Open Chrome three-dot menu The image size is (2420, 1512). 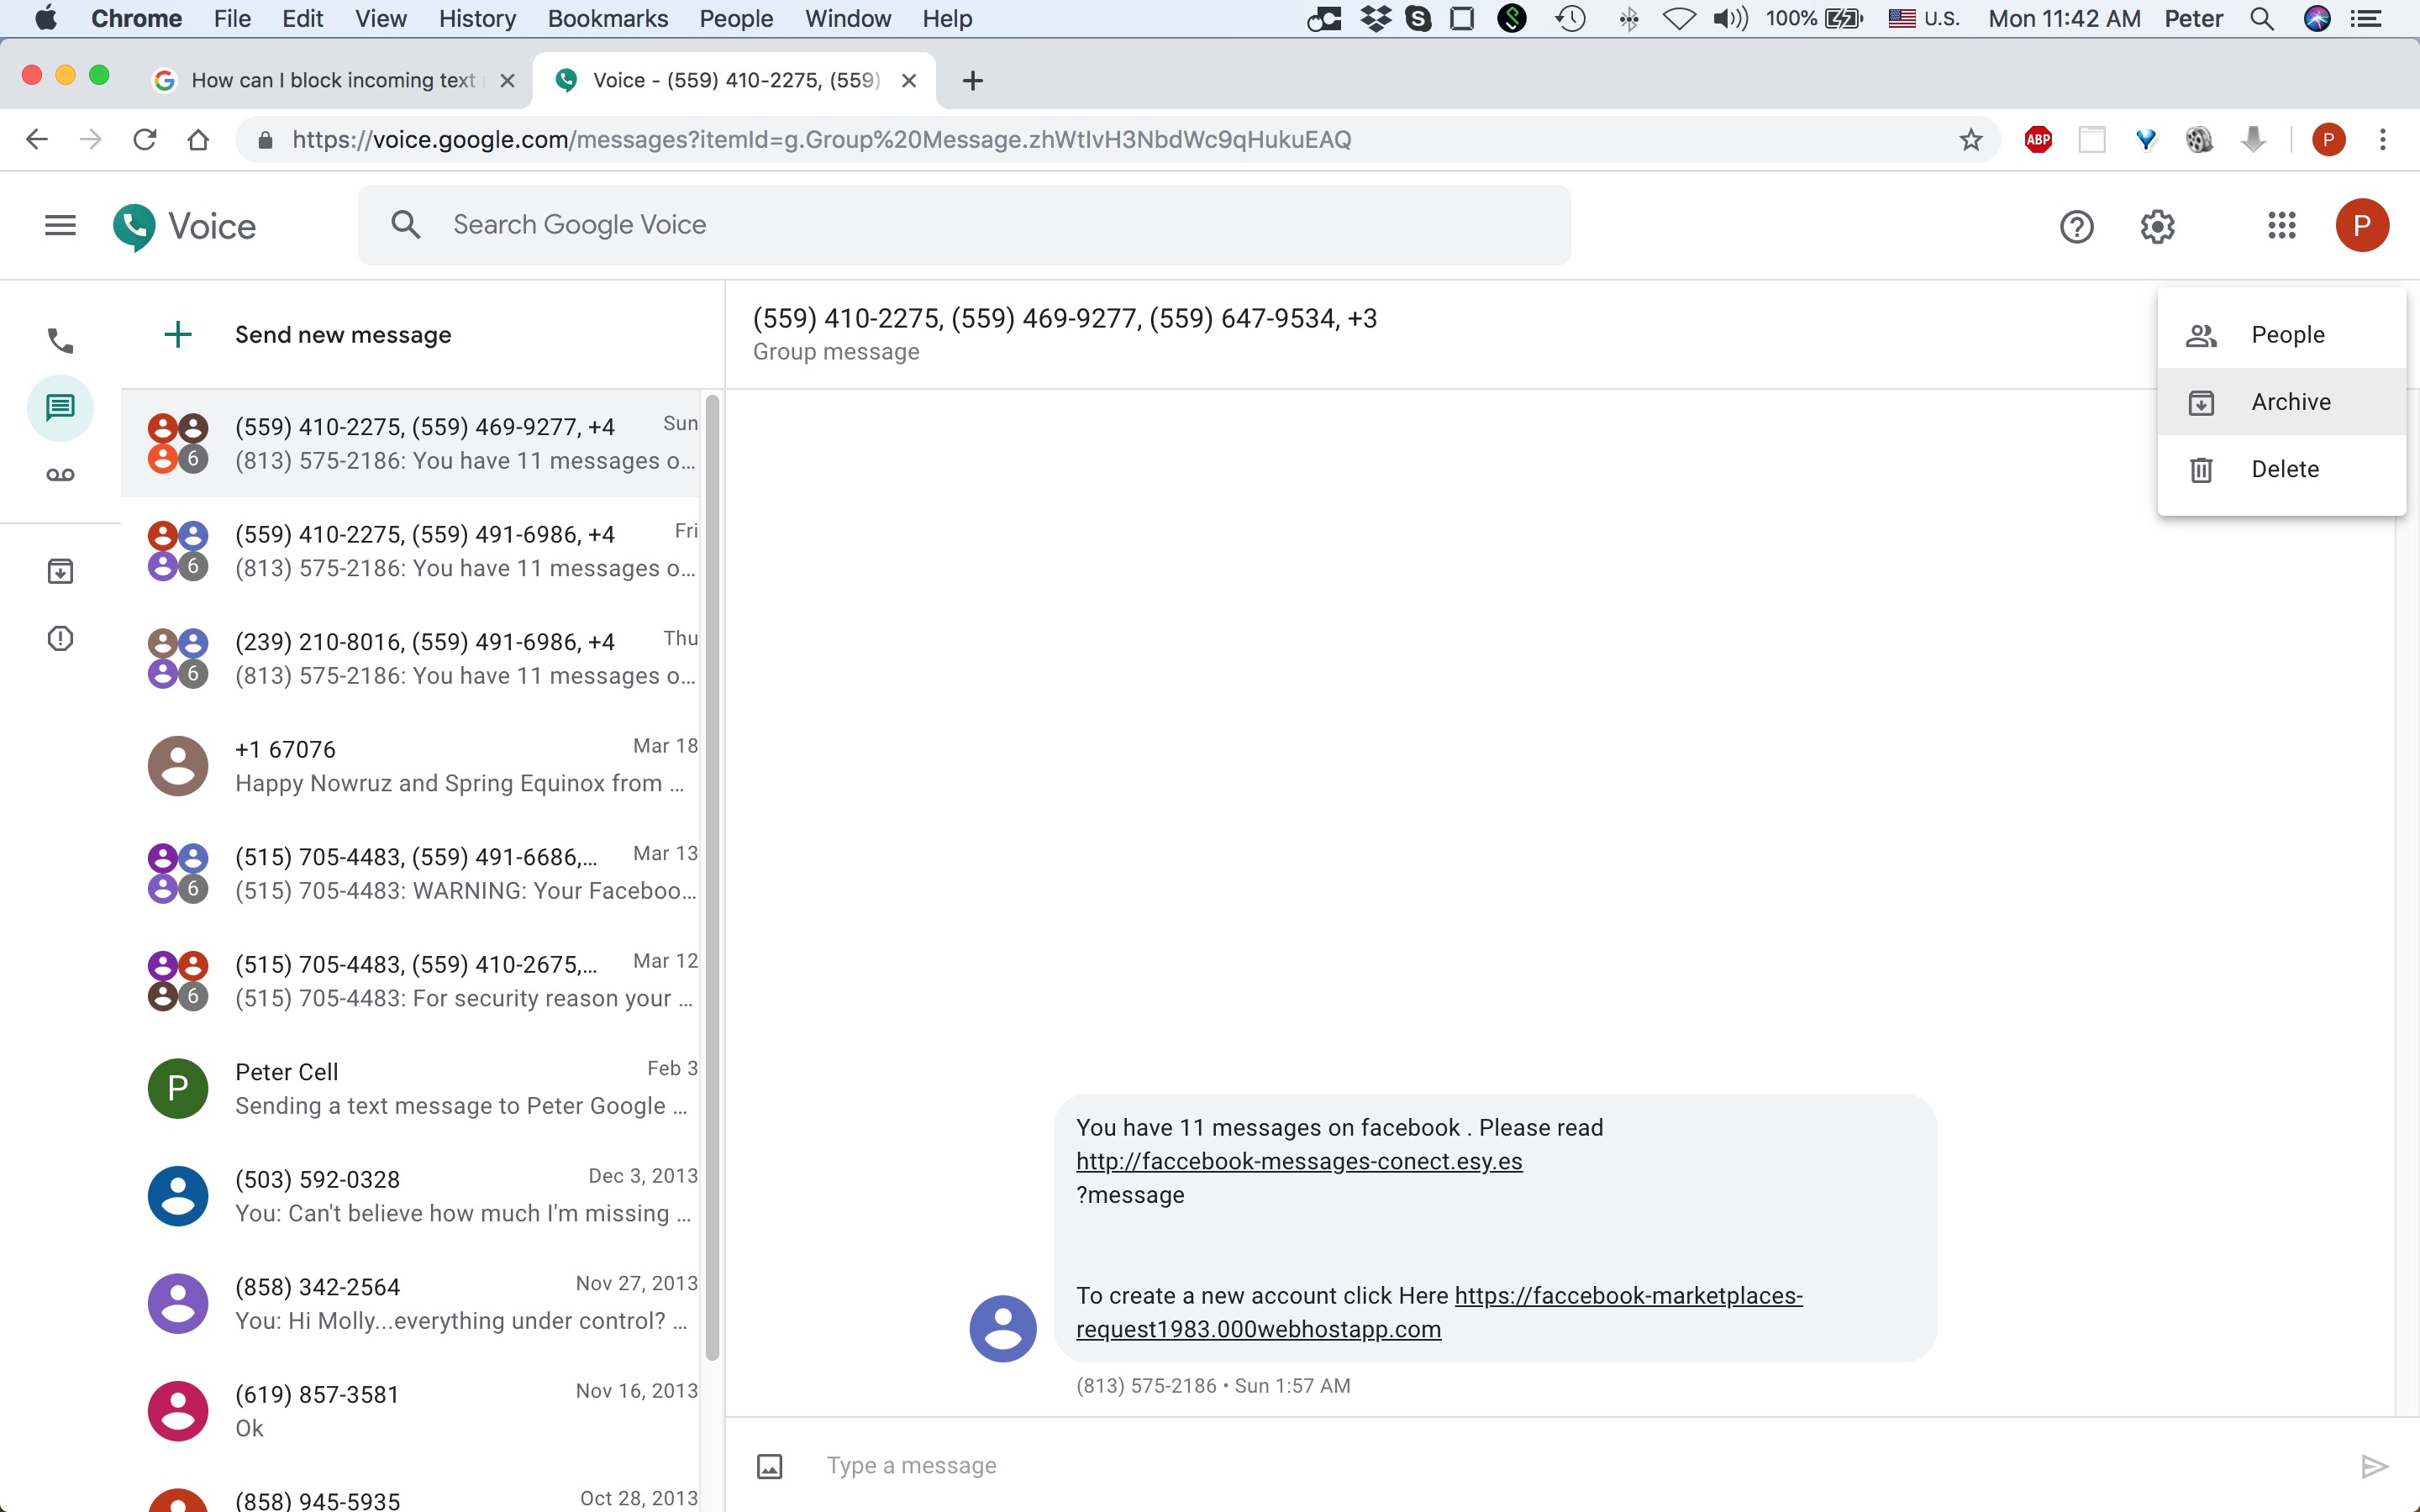tap(2383, 140)
